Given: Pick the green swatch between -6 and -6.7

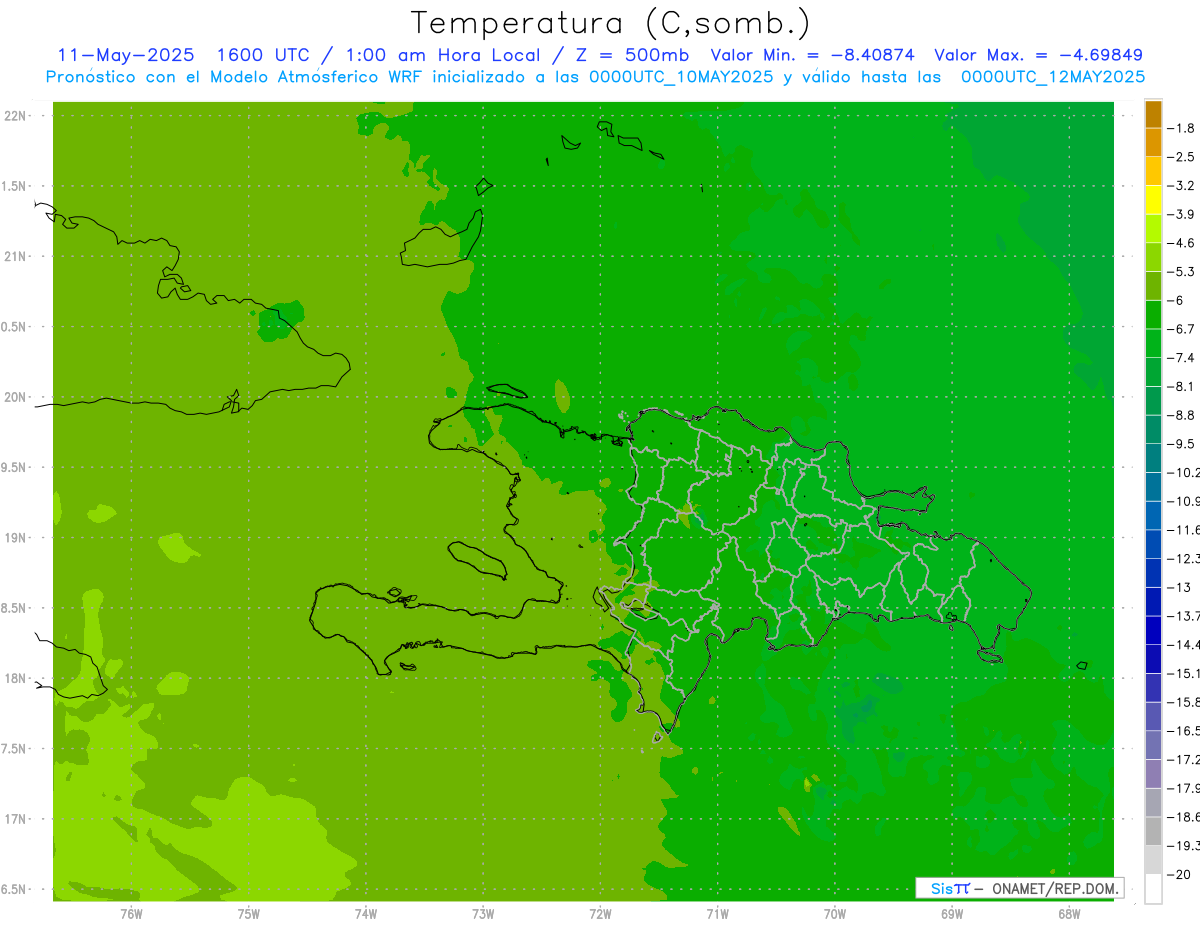Looking at the screenshot, I should 1153,315.
